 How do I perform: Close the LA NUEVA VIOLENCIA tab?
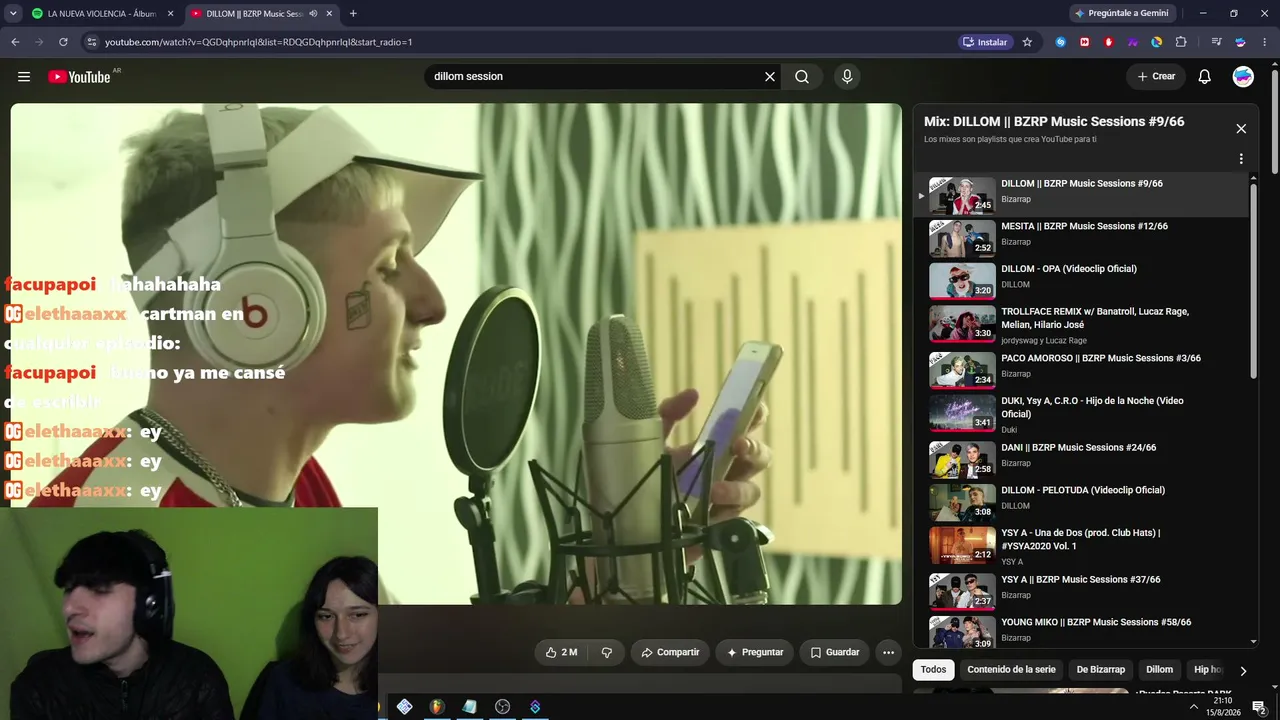point(171,14)
